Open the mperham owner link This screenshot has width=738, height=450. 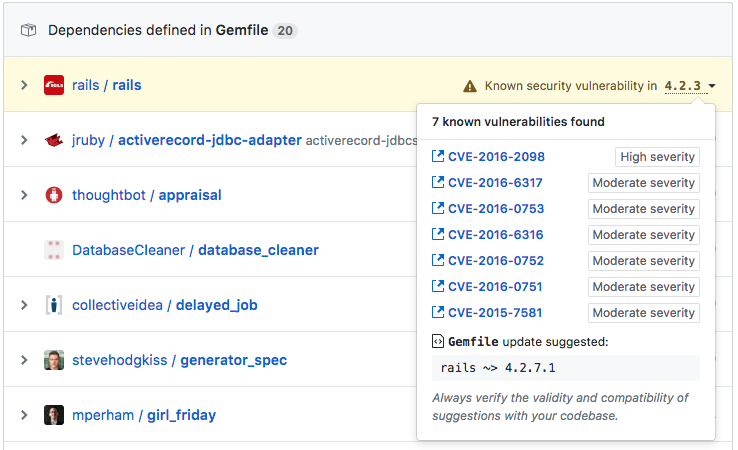point(103,415)
